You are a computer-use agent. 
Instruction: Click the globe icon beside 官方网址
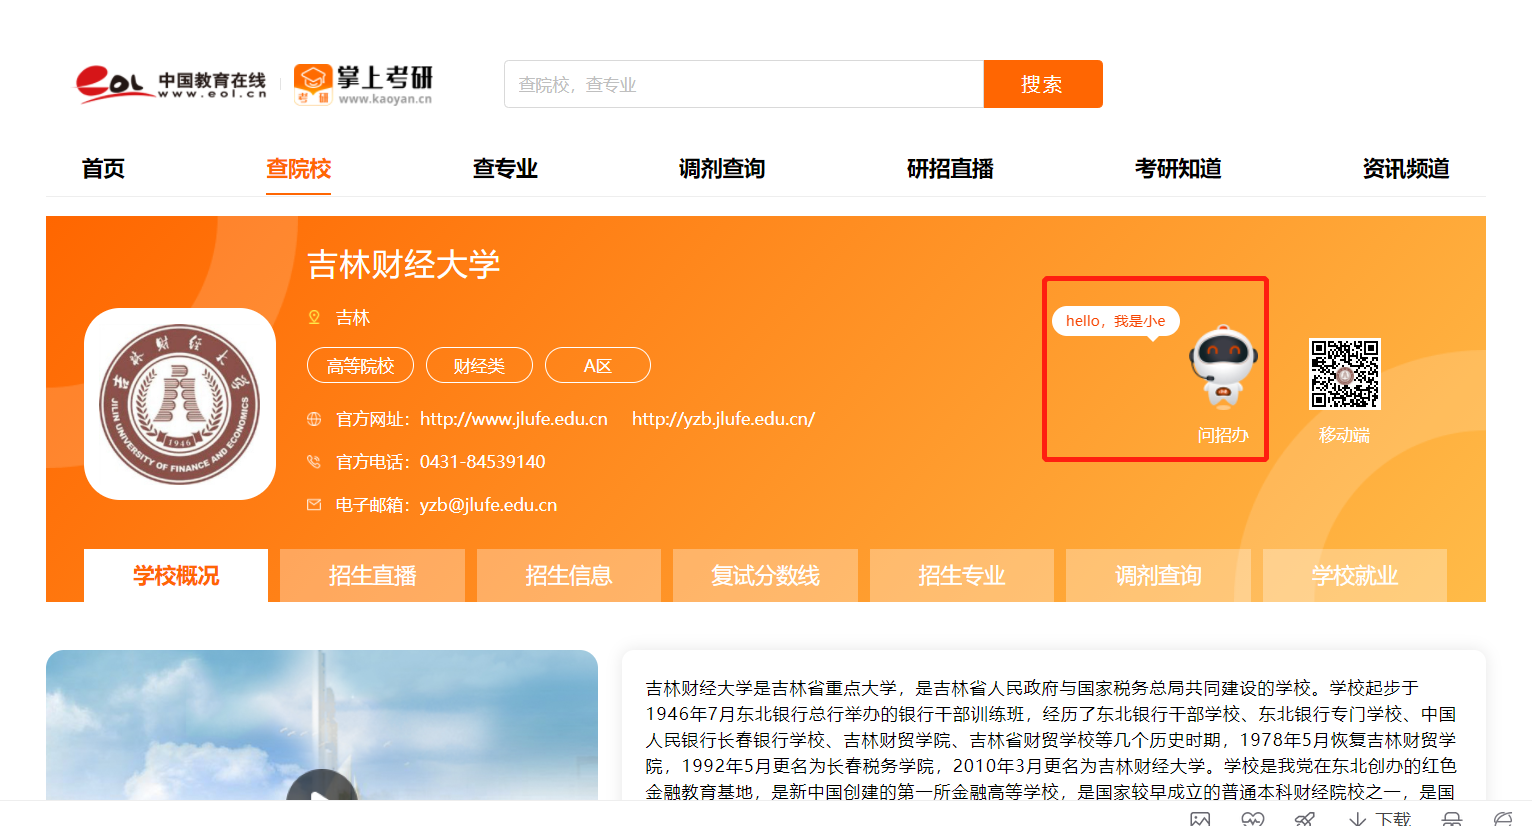(x=314, y=419)
